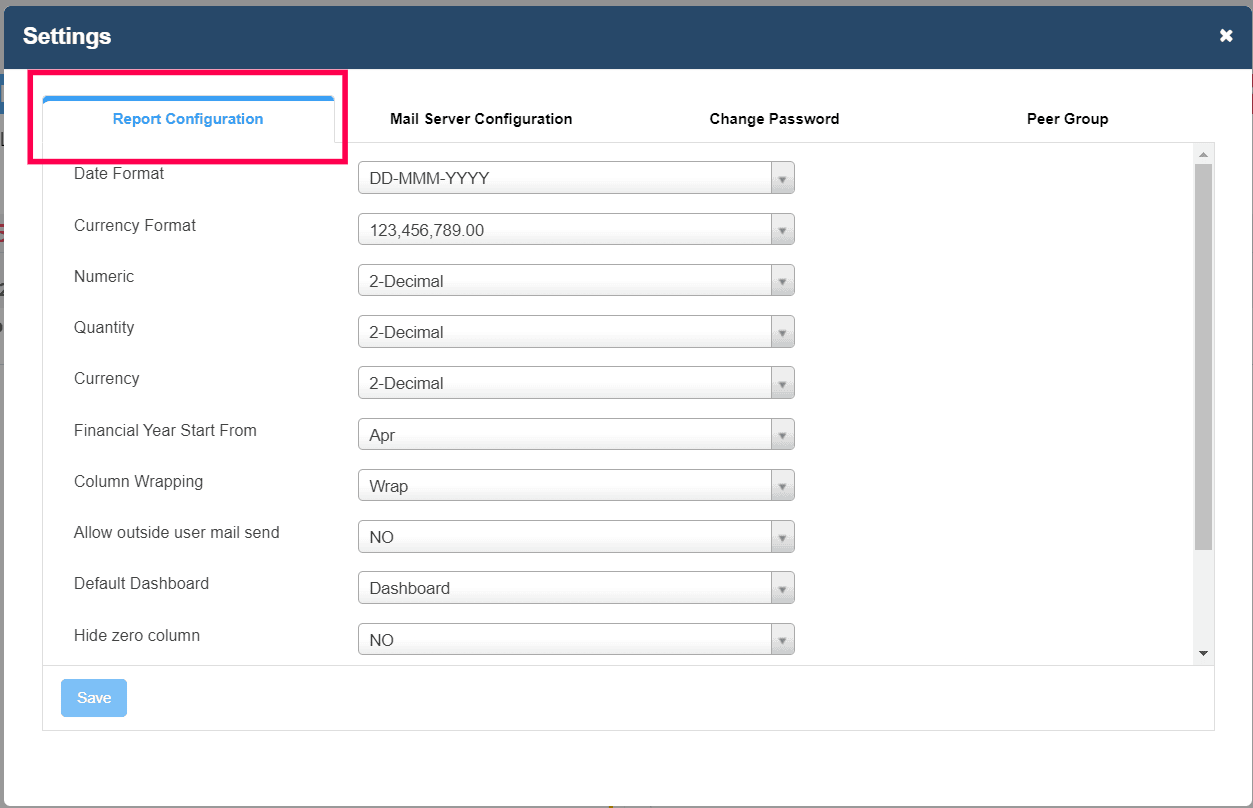Choose a Numeric decimal option
1253x808 pixels.
click(576, 281)
